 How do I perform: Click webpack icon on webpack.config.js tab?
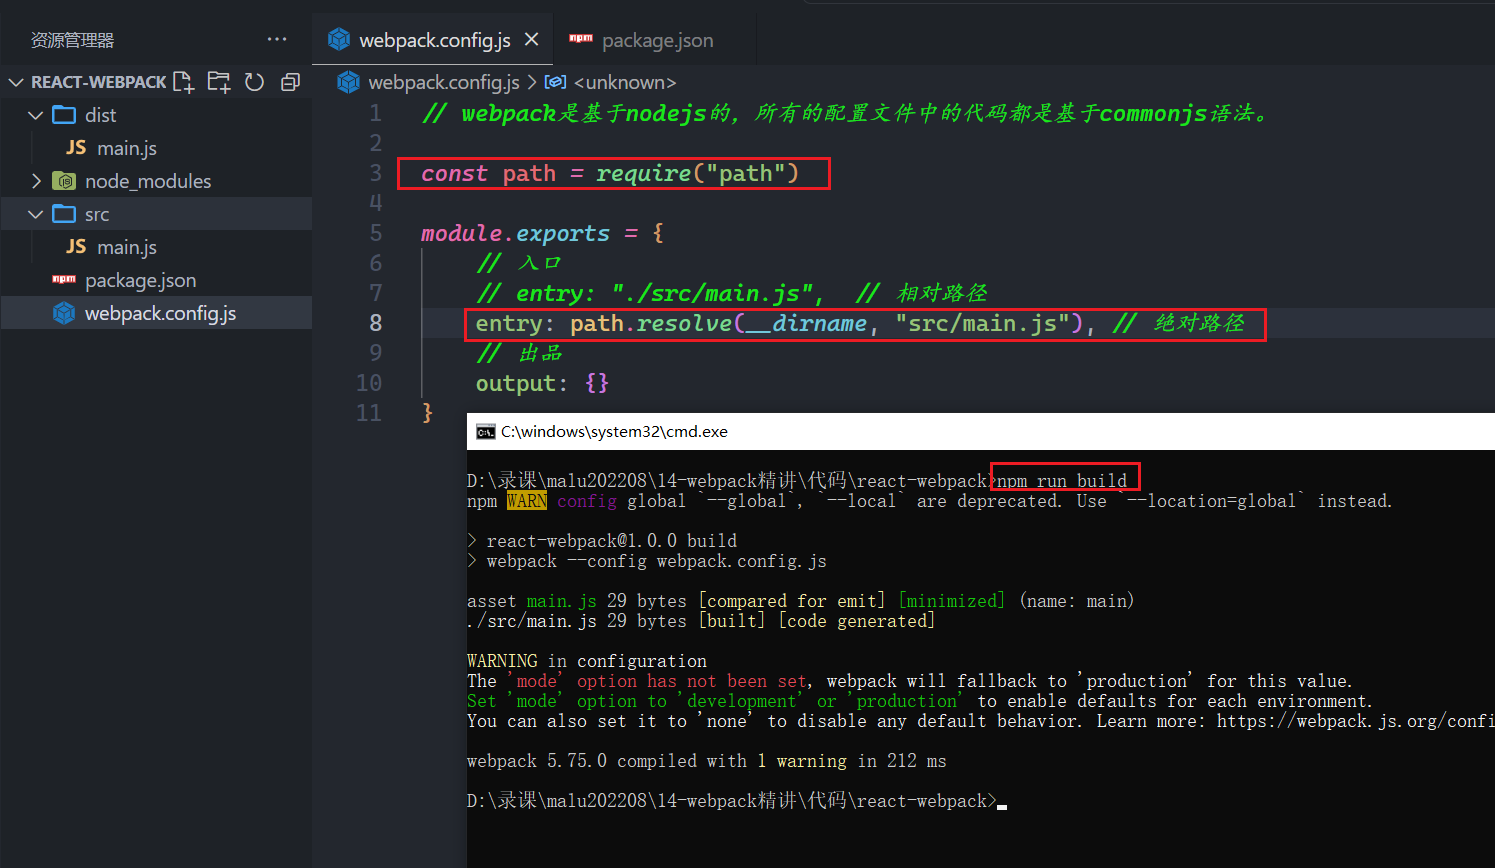coord(339,39)
